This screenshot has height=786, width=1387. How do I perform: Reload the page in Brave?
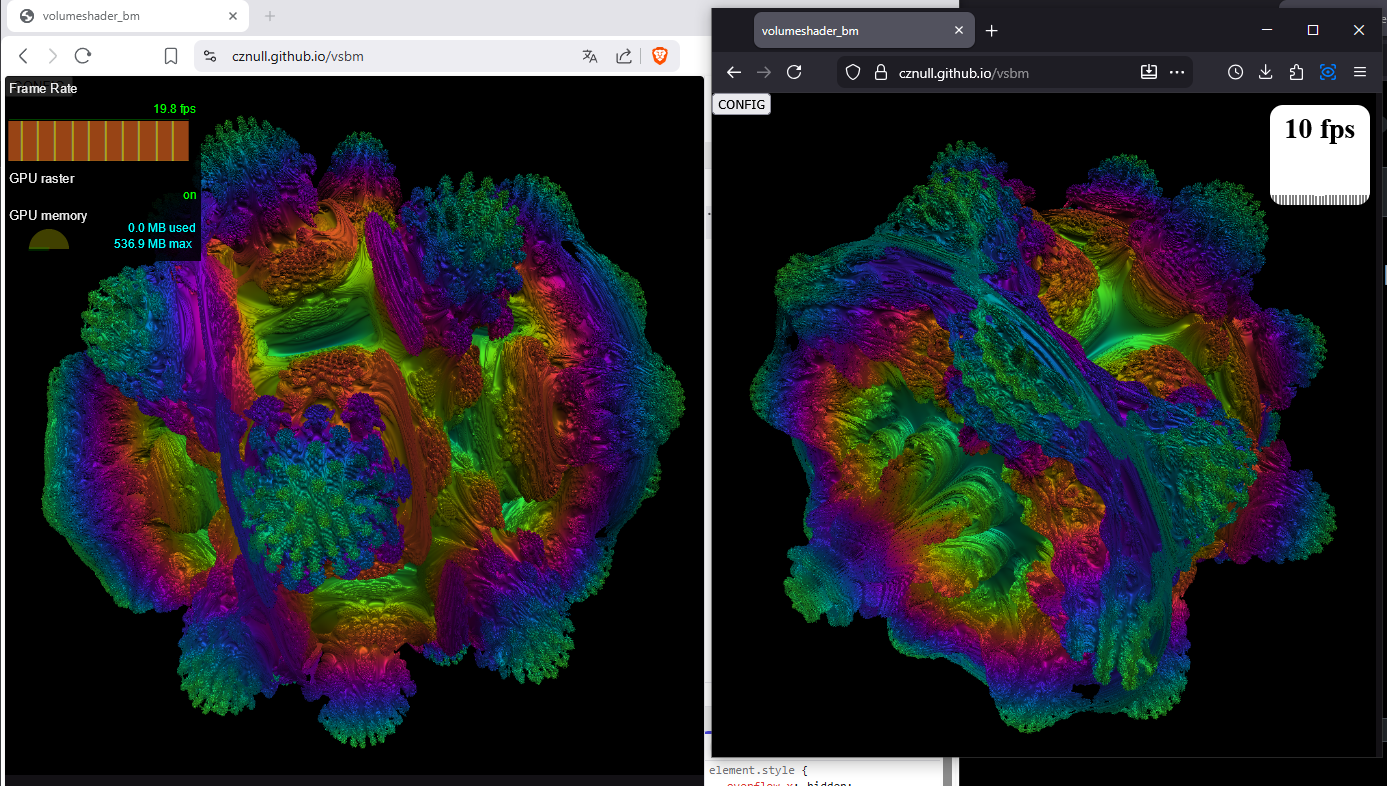(83, 56)
